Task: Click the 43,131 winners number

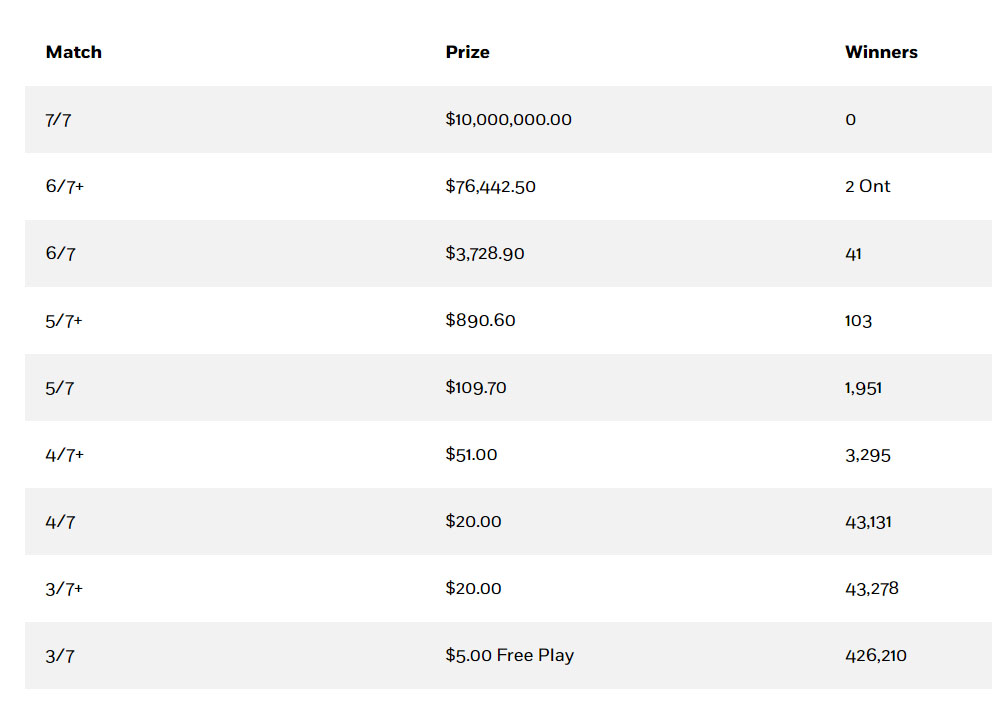Action: pyautogui.click(x=868, y=522)
